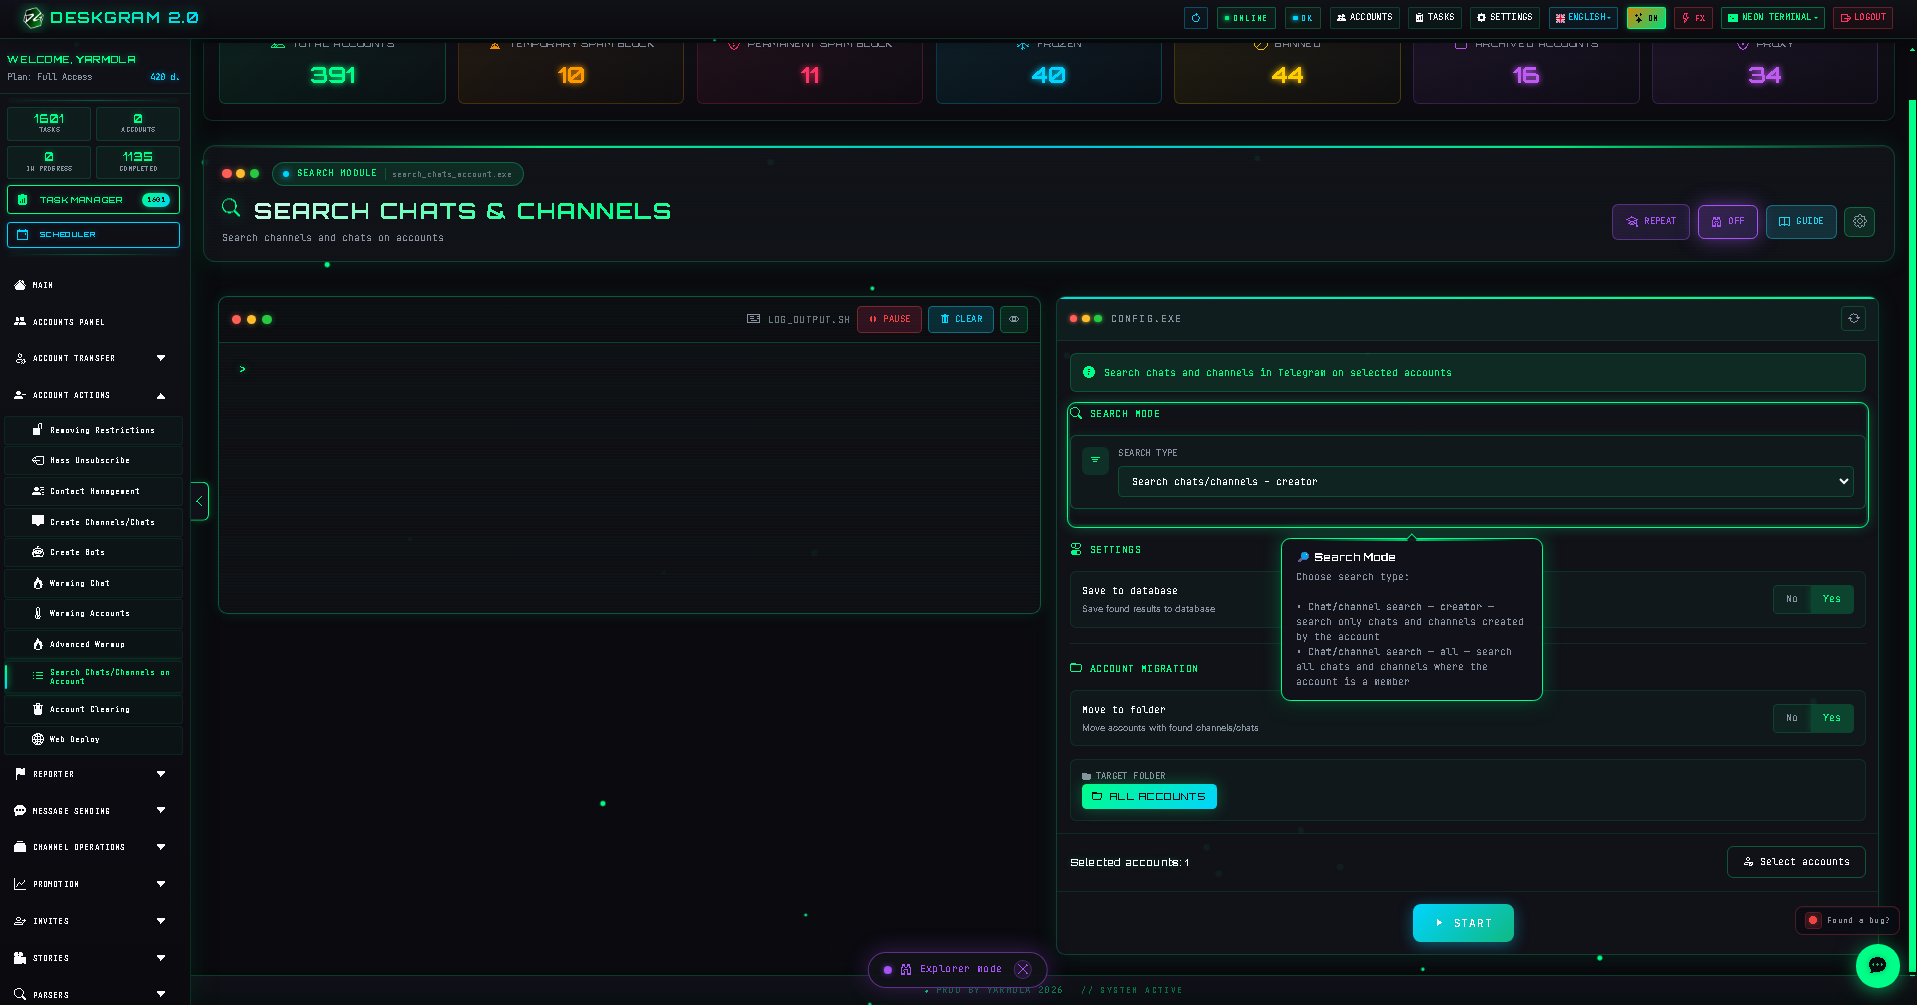Open Removing Restrictions in the sidebar
1917x1005 pixels.
pos(95,430)
